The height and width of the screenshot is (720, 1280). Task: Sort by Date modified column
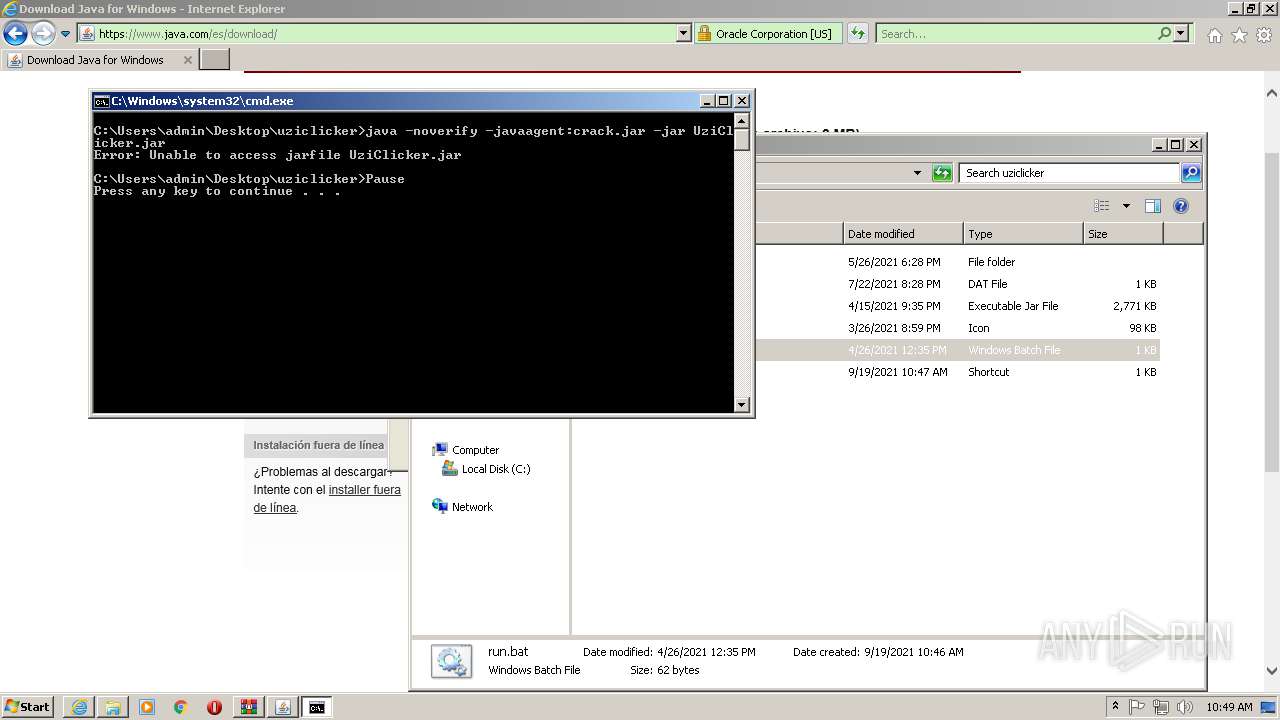903,234
